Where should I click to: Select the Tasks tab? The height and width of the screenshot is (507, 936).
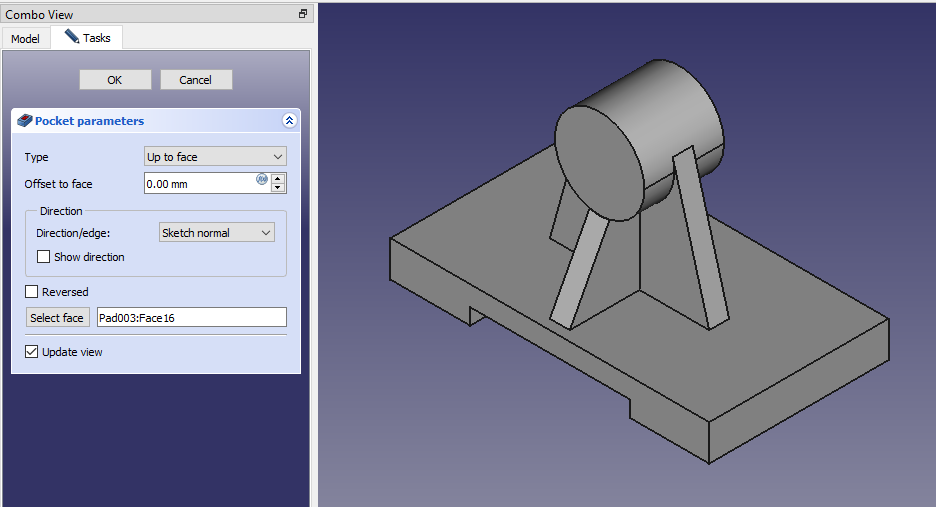(x=88, y=38)
